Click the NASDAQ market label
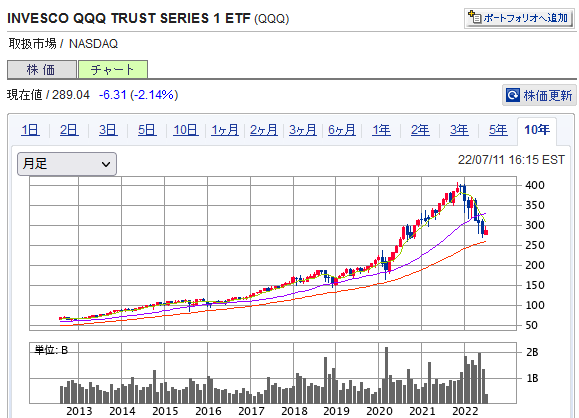This screenshot has width=579, height=418. click(93, 44)
